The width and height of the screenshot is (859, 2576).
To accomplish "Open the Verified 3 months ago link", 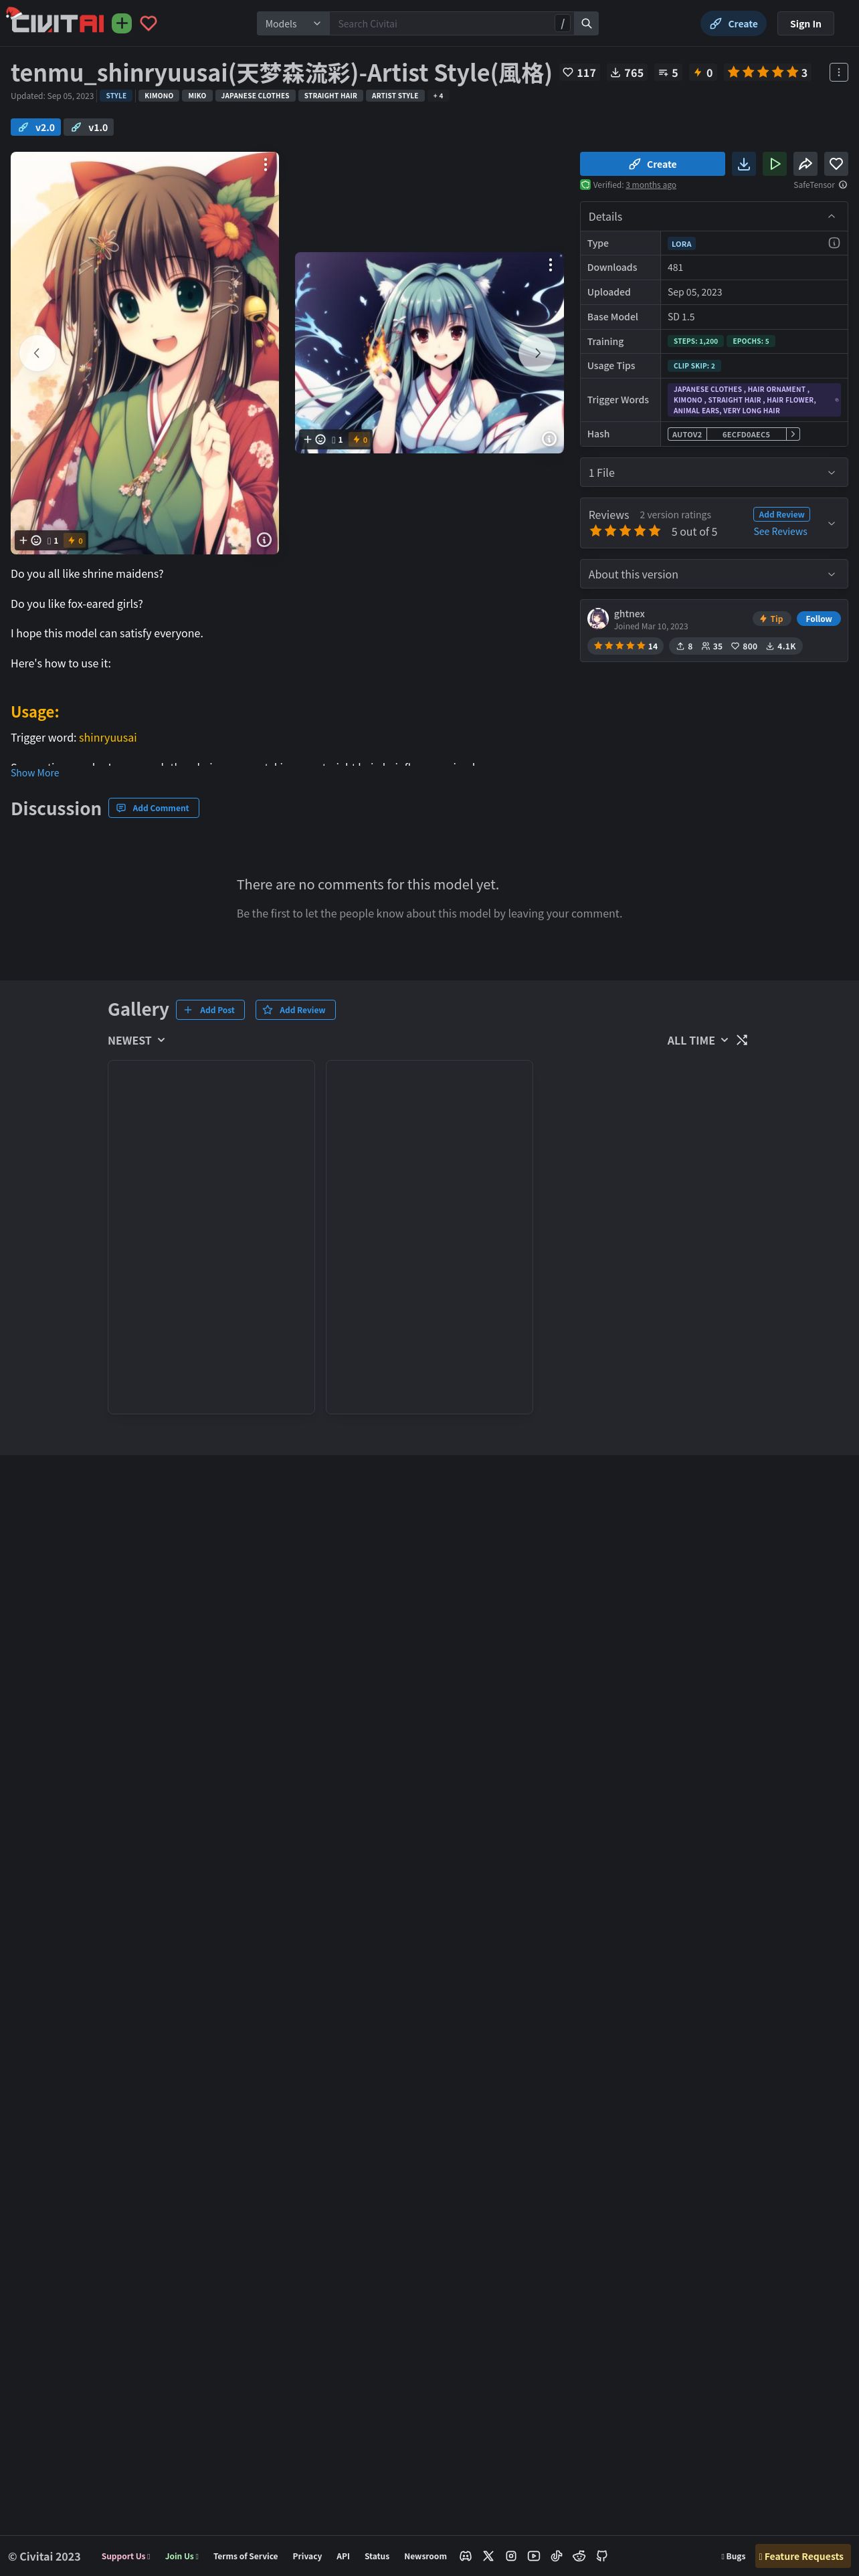I will coord(651,185).
